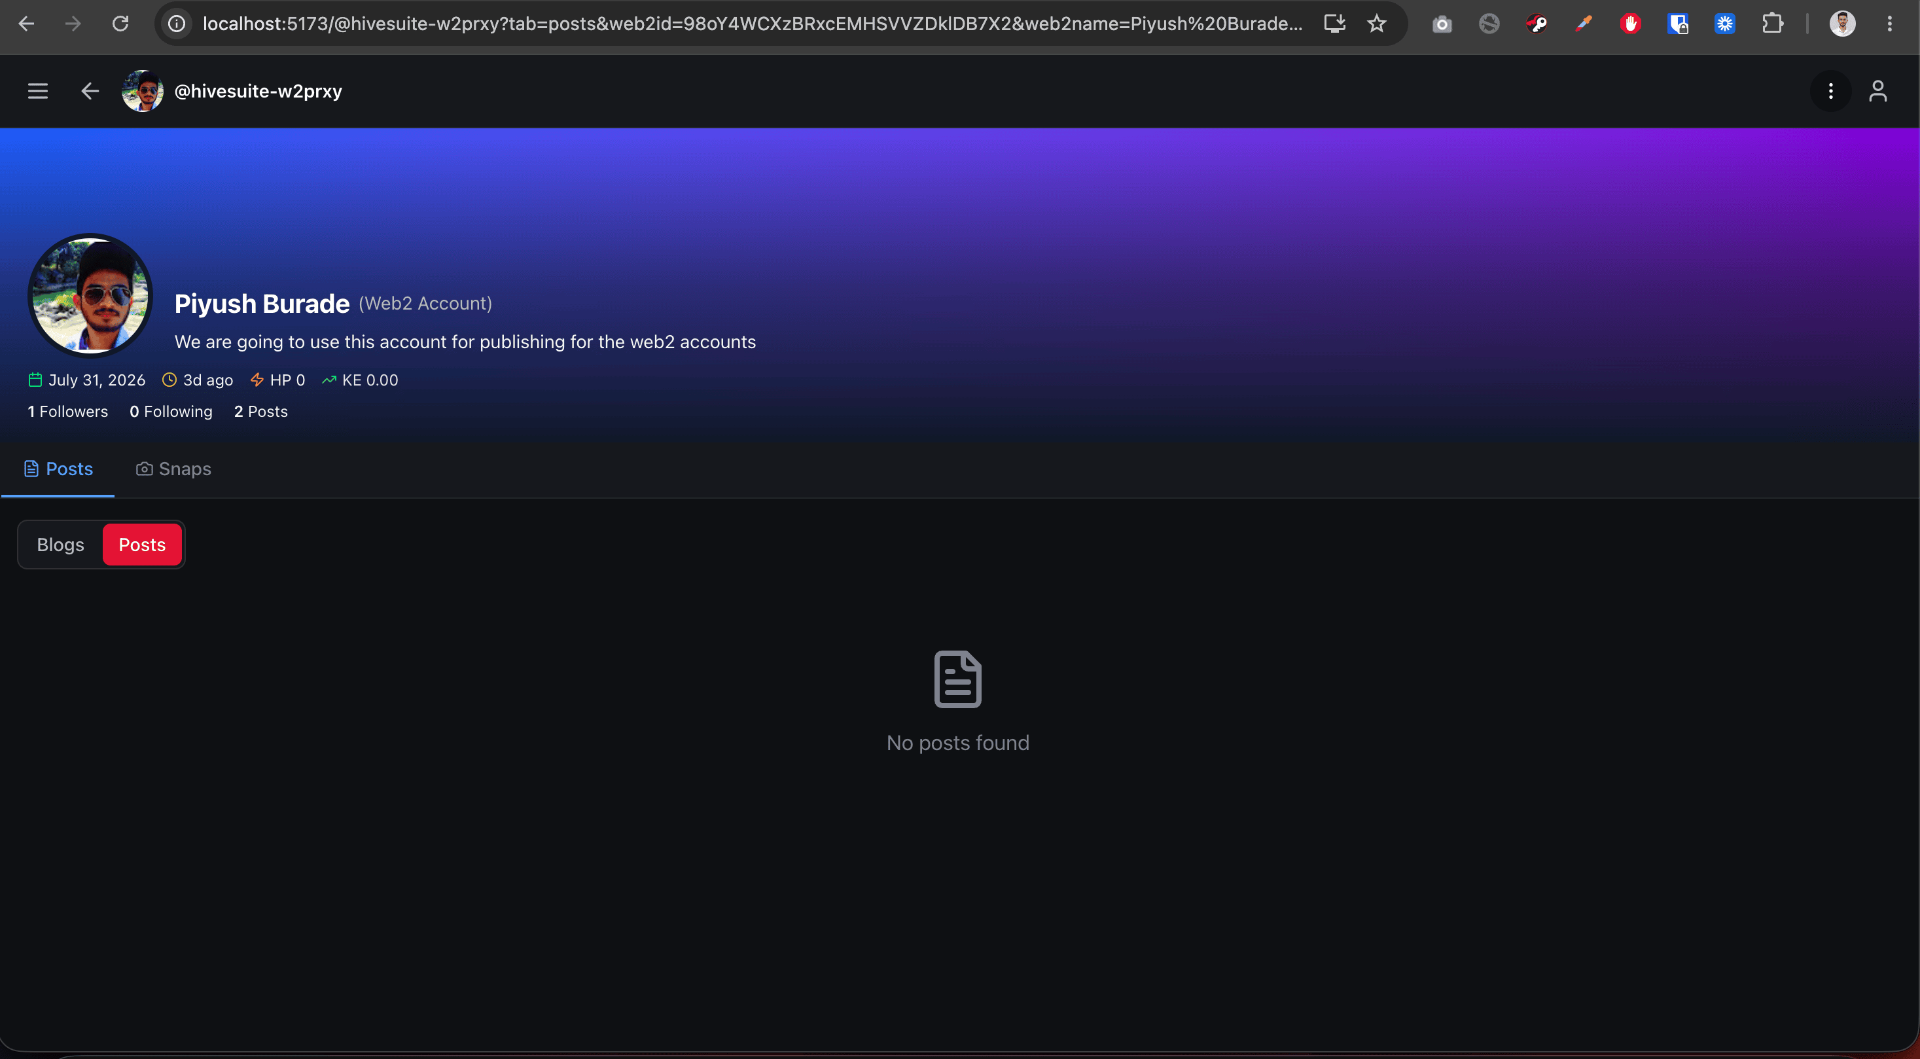The width and height of the screenshot is (1920, 1059).
Task: Click browser forward navigation arrow
Action: (73, 23)
